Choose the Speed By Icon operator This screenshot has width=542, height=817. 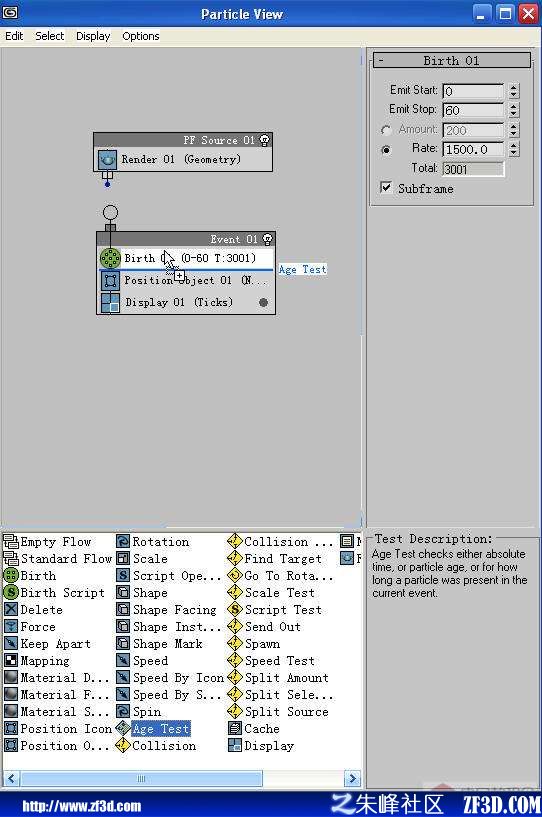click(x=170, y=678)
